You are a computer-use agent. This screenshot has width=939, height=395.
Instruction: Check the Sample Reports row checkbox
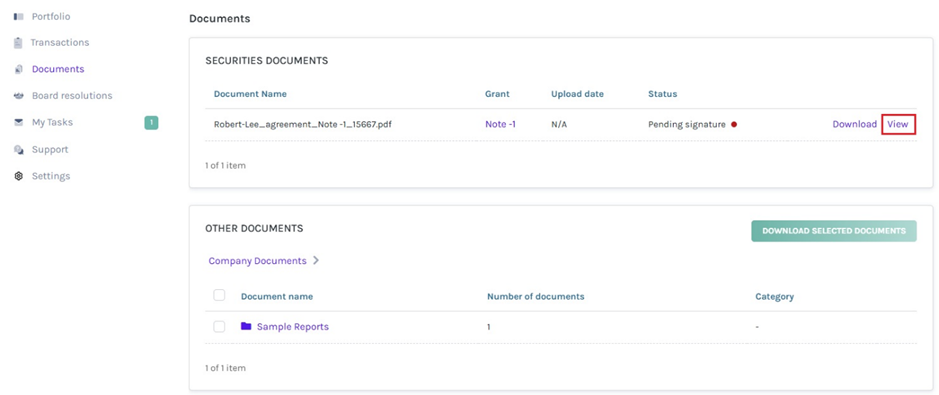pyautogui.click(x=219, y=327)
